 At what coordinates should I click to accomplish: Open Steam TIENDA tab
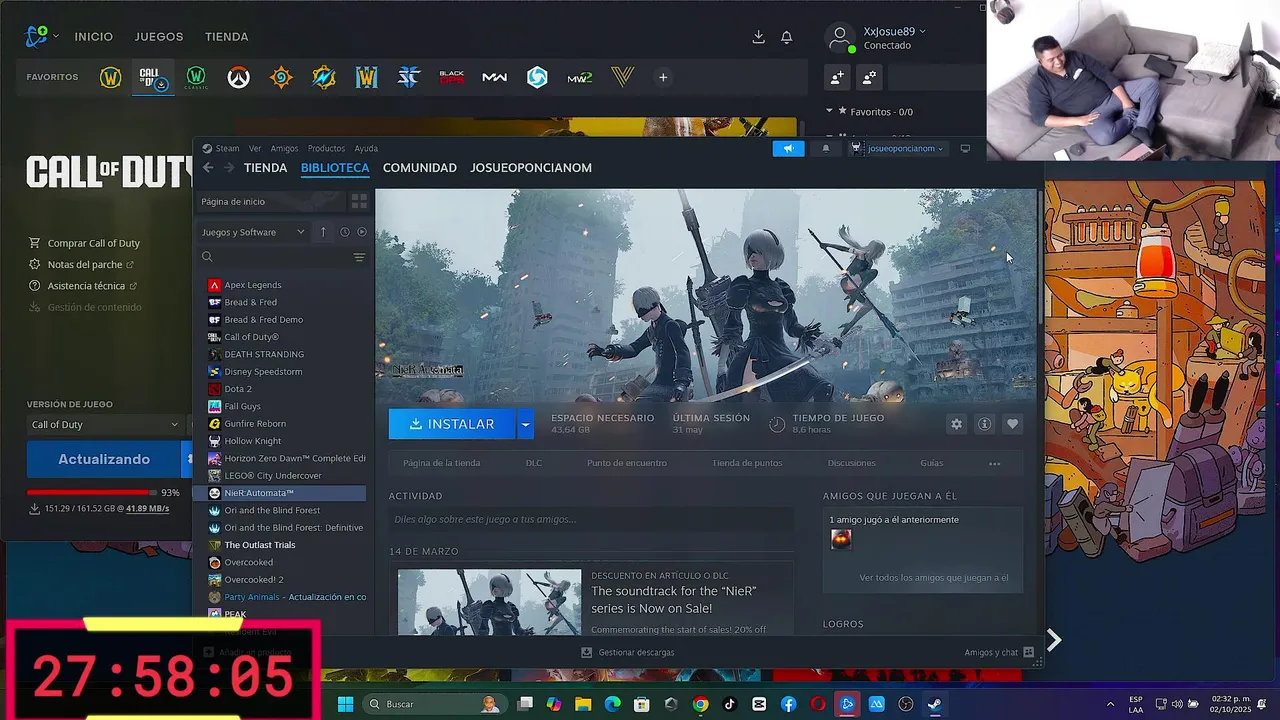(x=266, y=168)
